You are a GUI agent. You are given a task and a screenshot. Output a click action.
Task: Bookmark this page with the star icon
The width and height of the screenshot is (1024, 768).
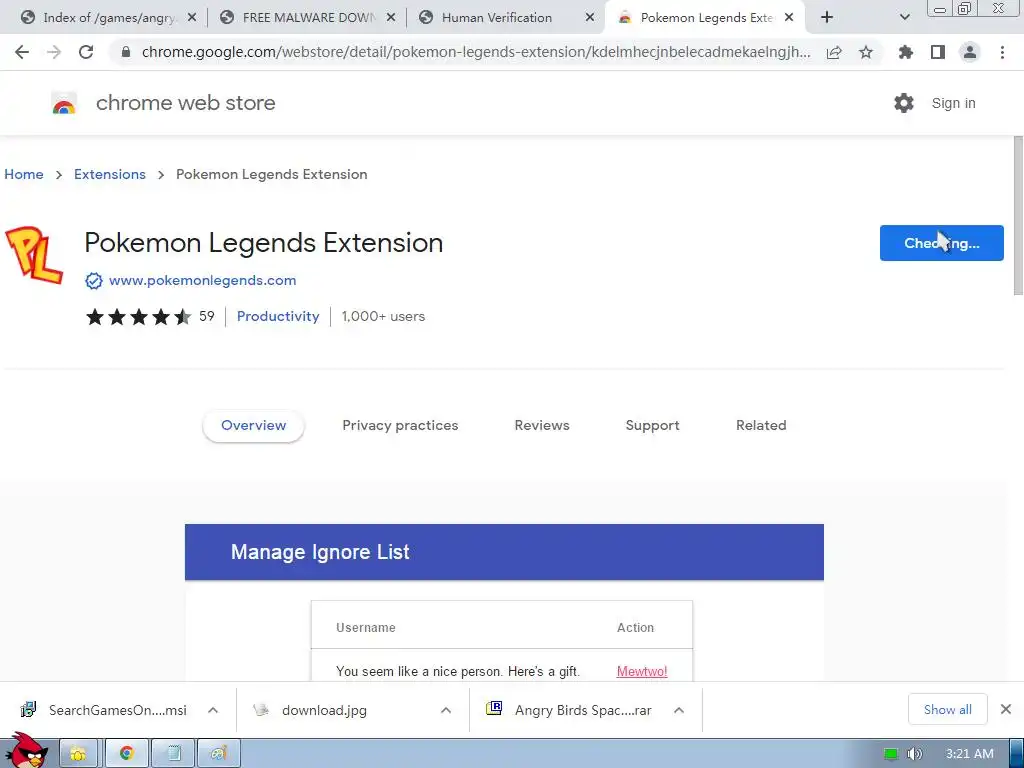pos(866,52)
